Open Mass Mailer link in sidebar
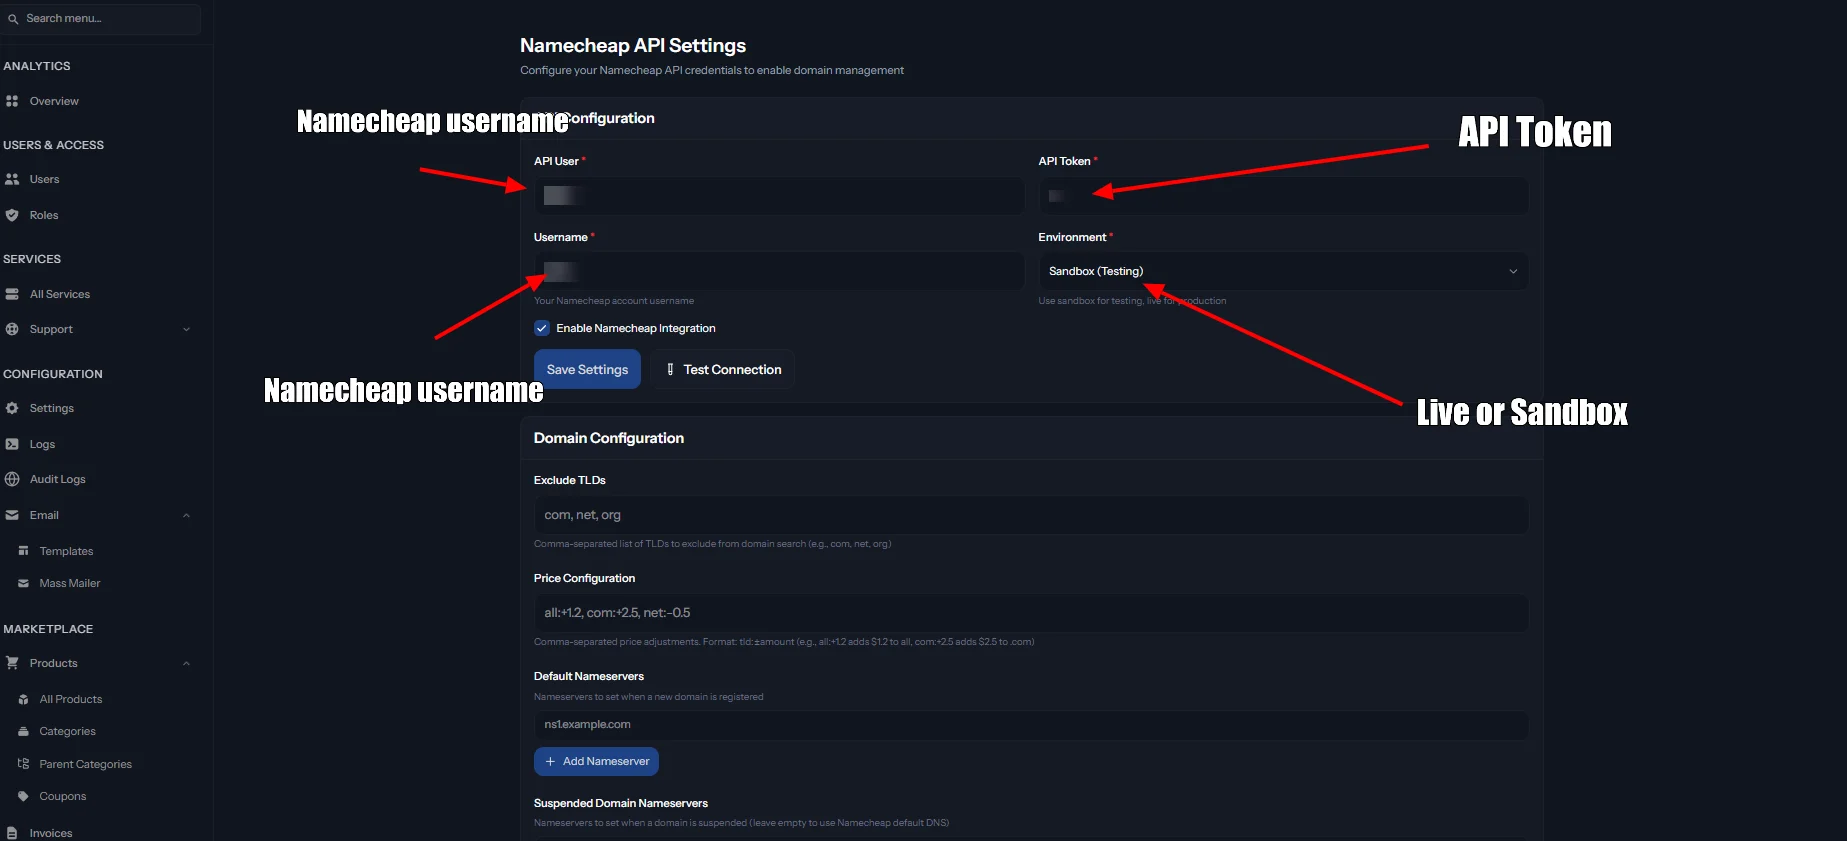The height and width of the screenshot is (841, 1847). [x=70, y=583]
